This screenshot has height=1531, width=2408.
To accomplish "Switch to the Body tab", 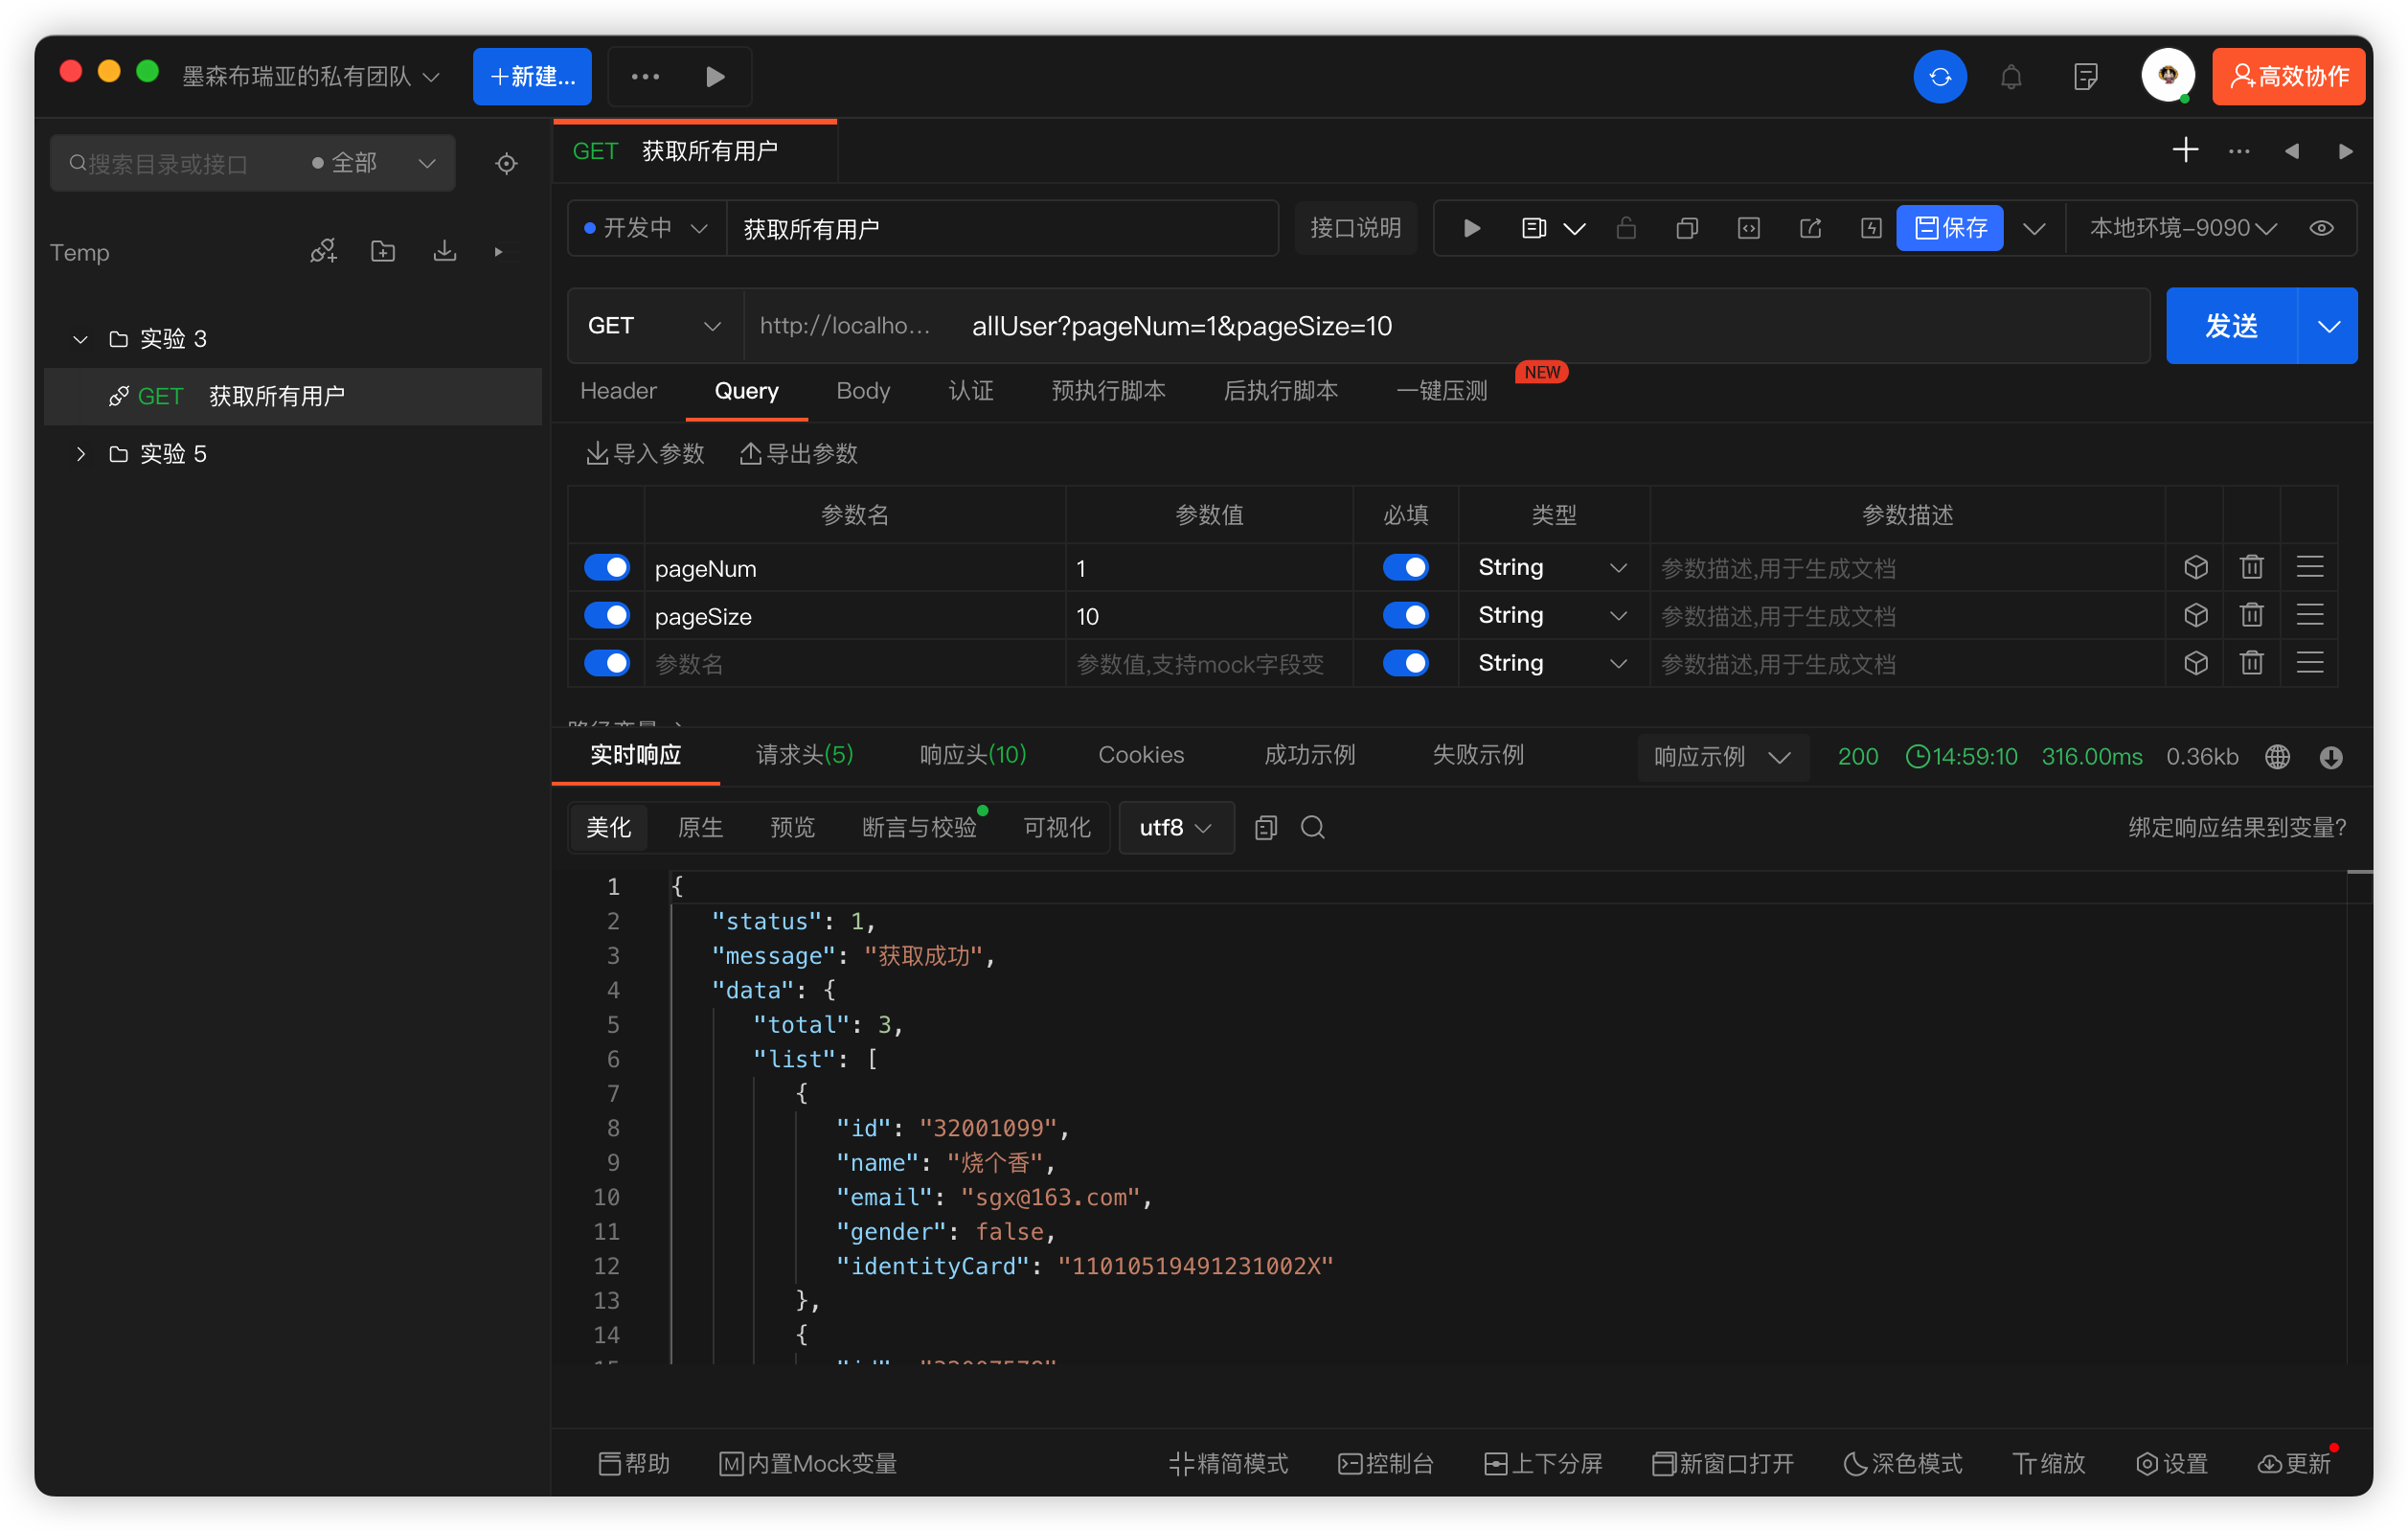I will tap(862, 391).
